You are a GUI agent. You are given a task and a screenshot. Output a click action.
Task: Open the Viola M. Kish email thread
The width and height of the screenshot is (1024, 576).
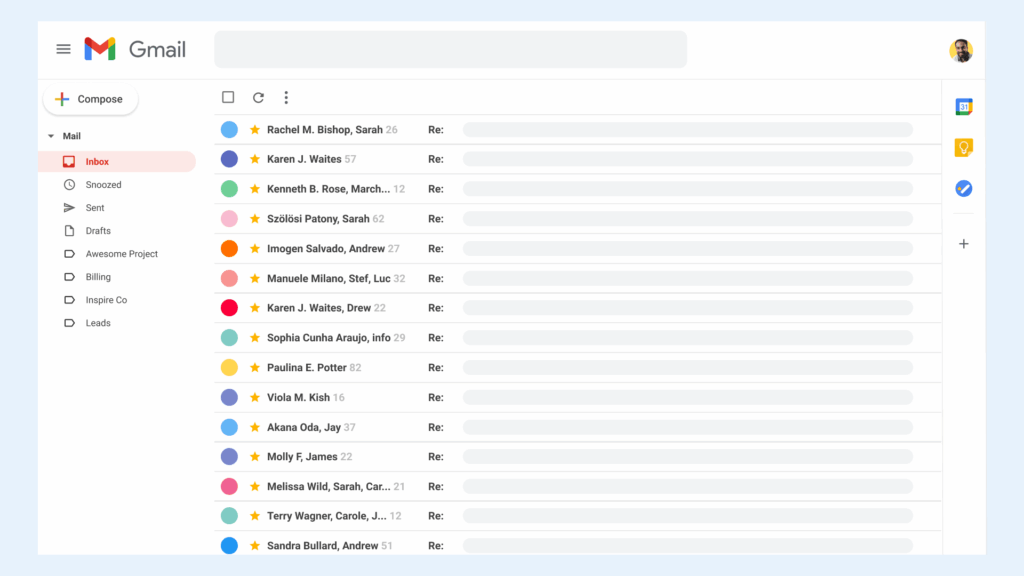click(x=578, y=397)
